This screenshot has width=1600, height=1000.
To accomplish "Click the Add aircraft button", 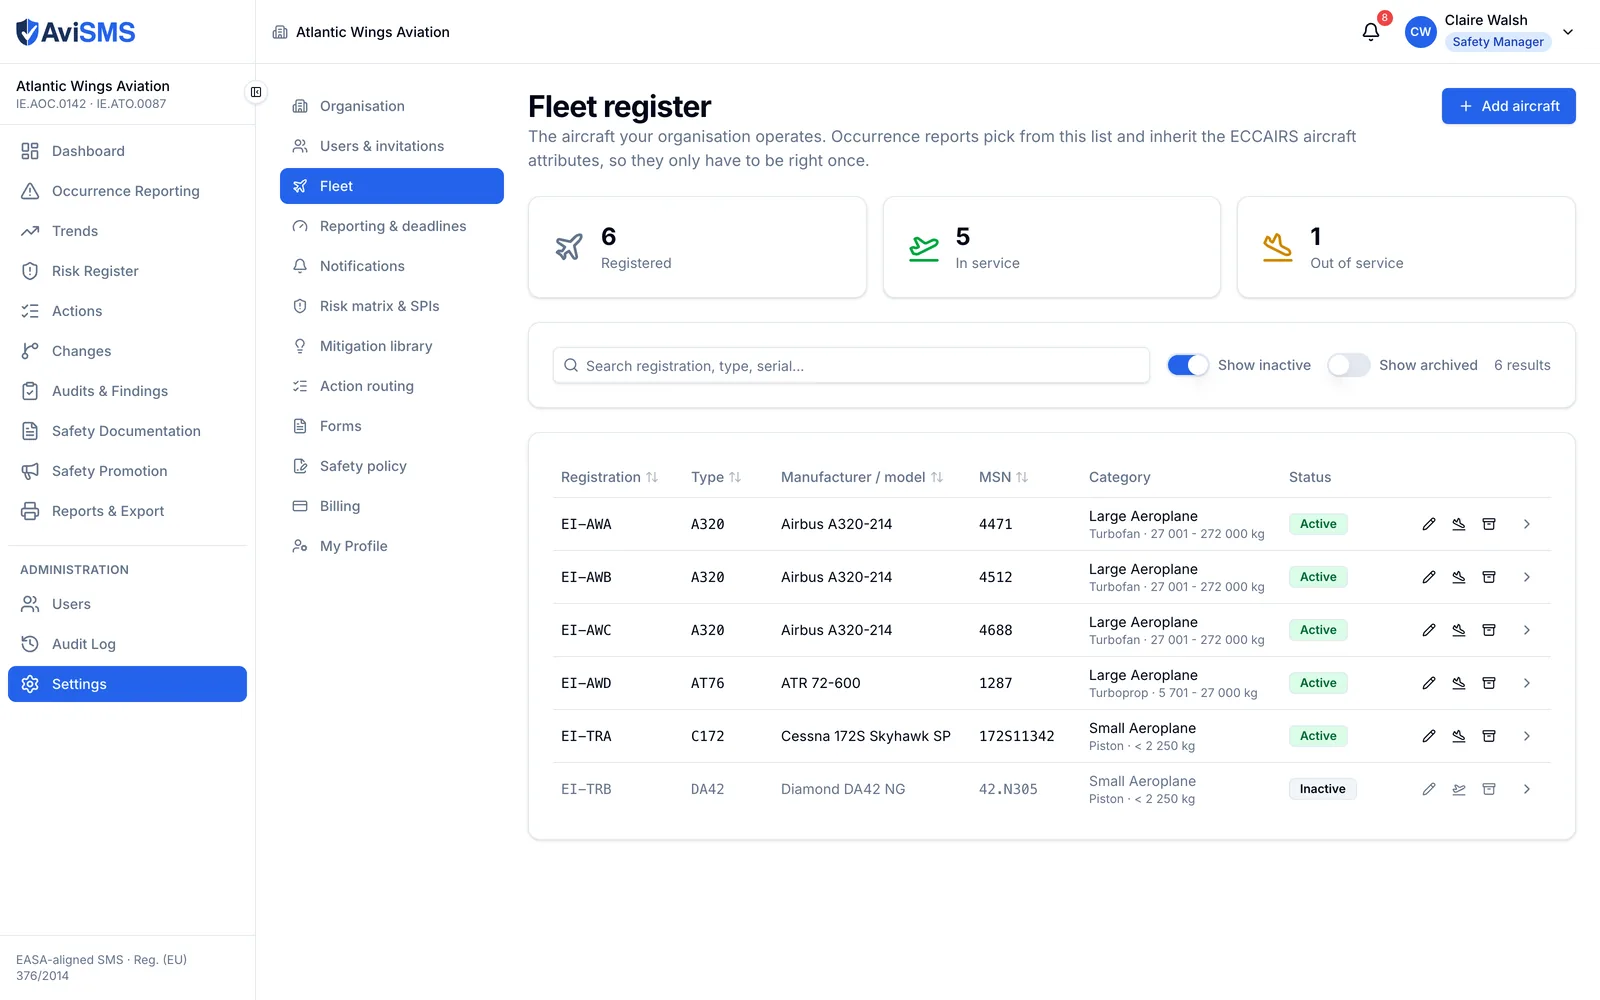I will [1508, 106].
